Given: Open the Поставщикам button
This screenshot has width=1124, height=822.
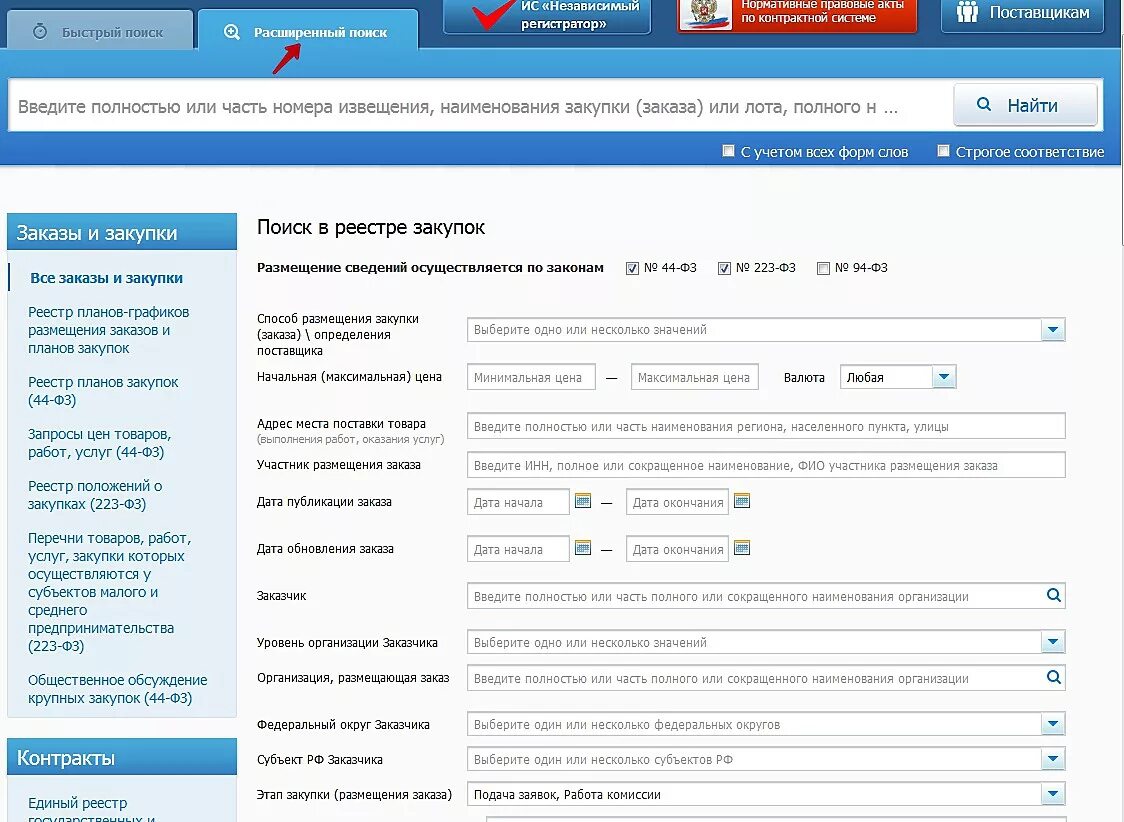Looking at the screenshot, I should coord(1022,14).
